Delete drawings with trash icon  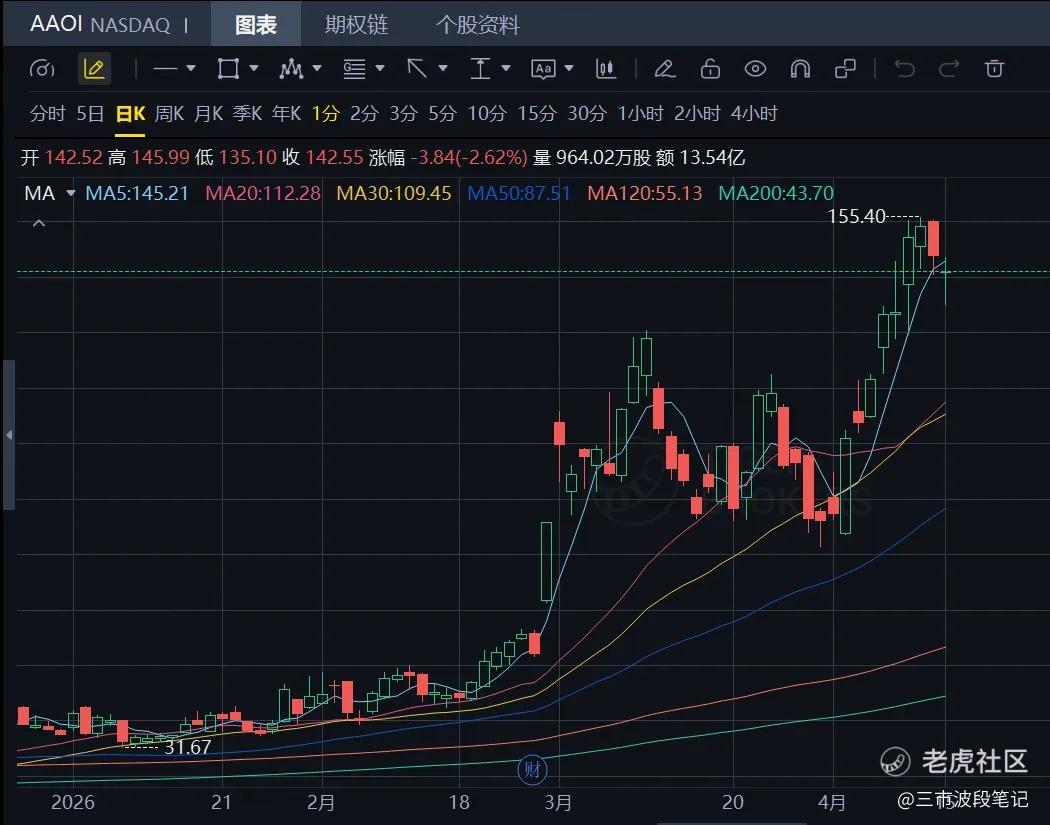pos(994,68)
